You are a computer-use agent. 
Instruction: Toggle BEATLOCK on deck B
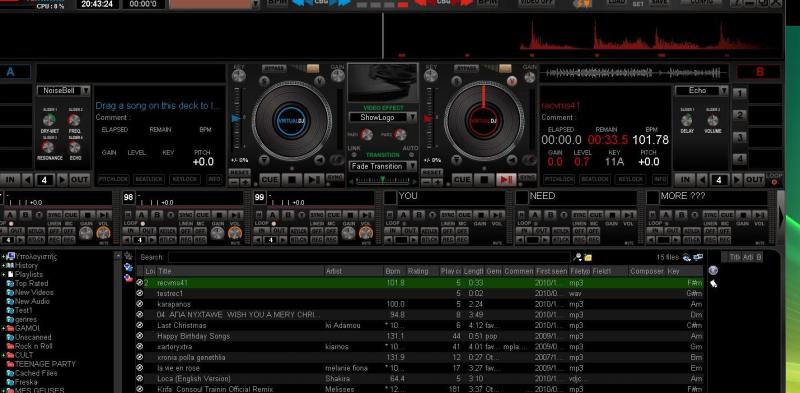click(x=595, y=180)
